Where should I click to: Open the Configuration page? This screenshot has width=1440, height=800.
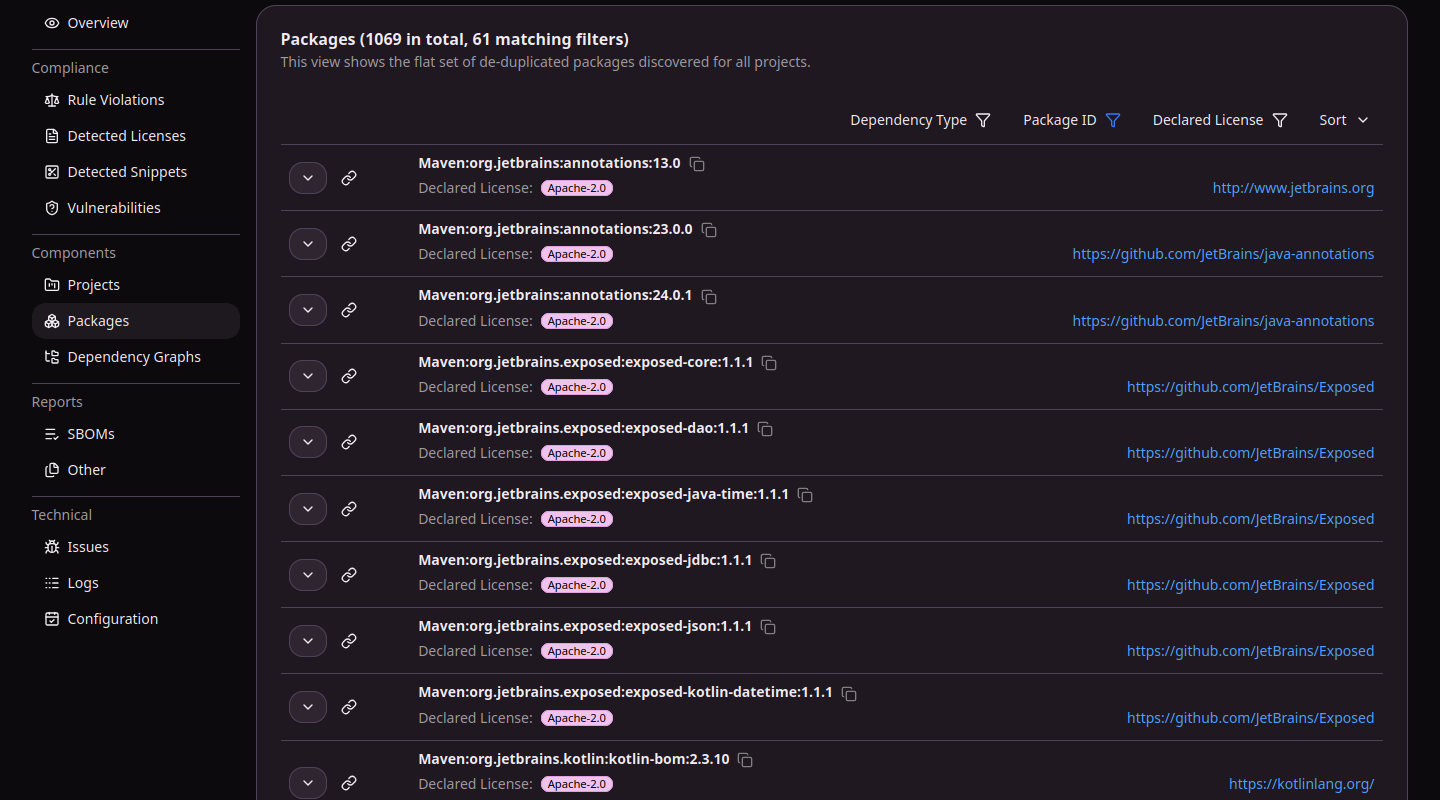coord(136,619)
